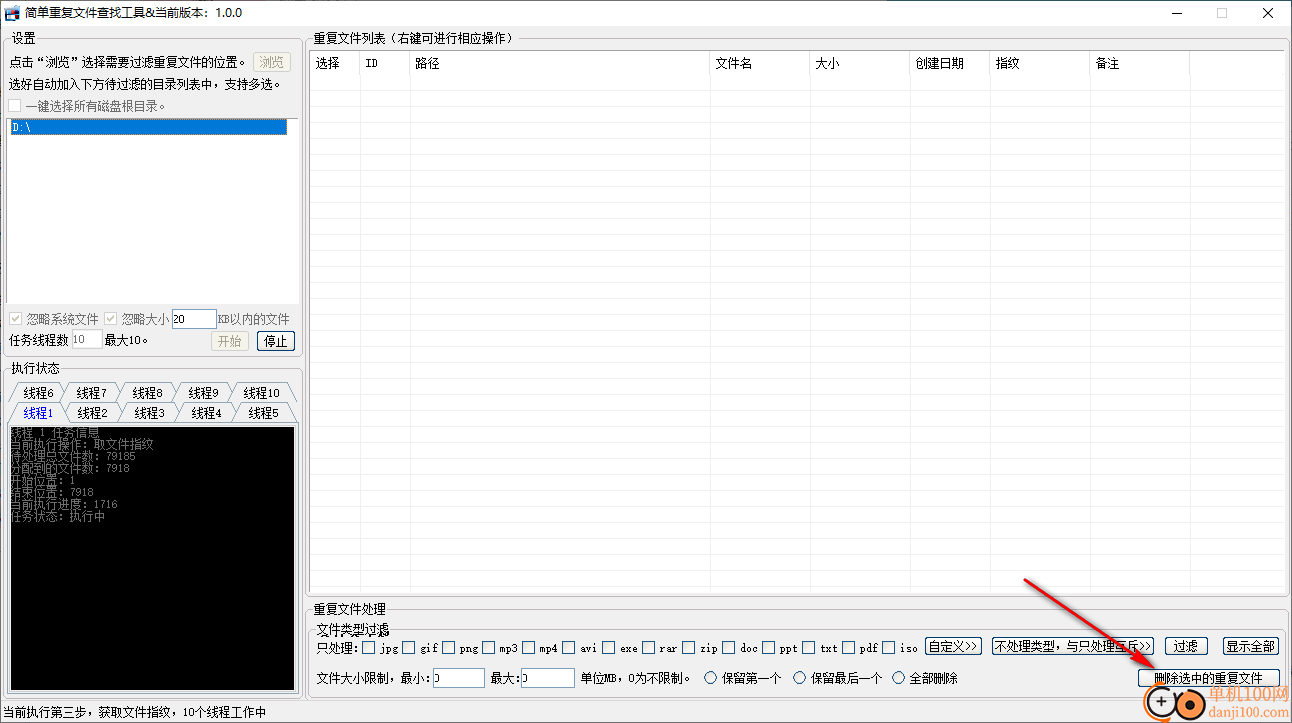Viewport: 1292px width, 723px height.
Task: Click the 路径 column header
Action: click(x=560, y=63)
